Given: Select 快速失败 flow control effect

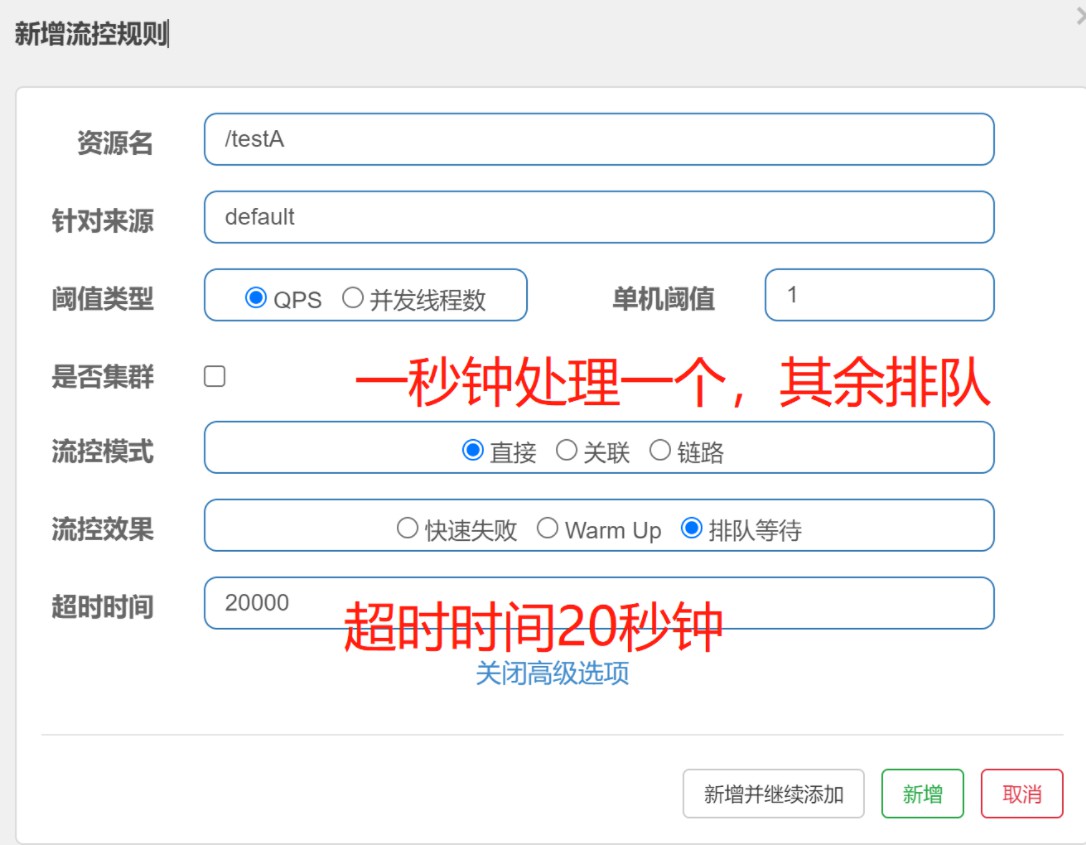Looking at the screenshot, I should pyautogui.click(x=407, y=528).
